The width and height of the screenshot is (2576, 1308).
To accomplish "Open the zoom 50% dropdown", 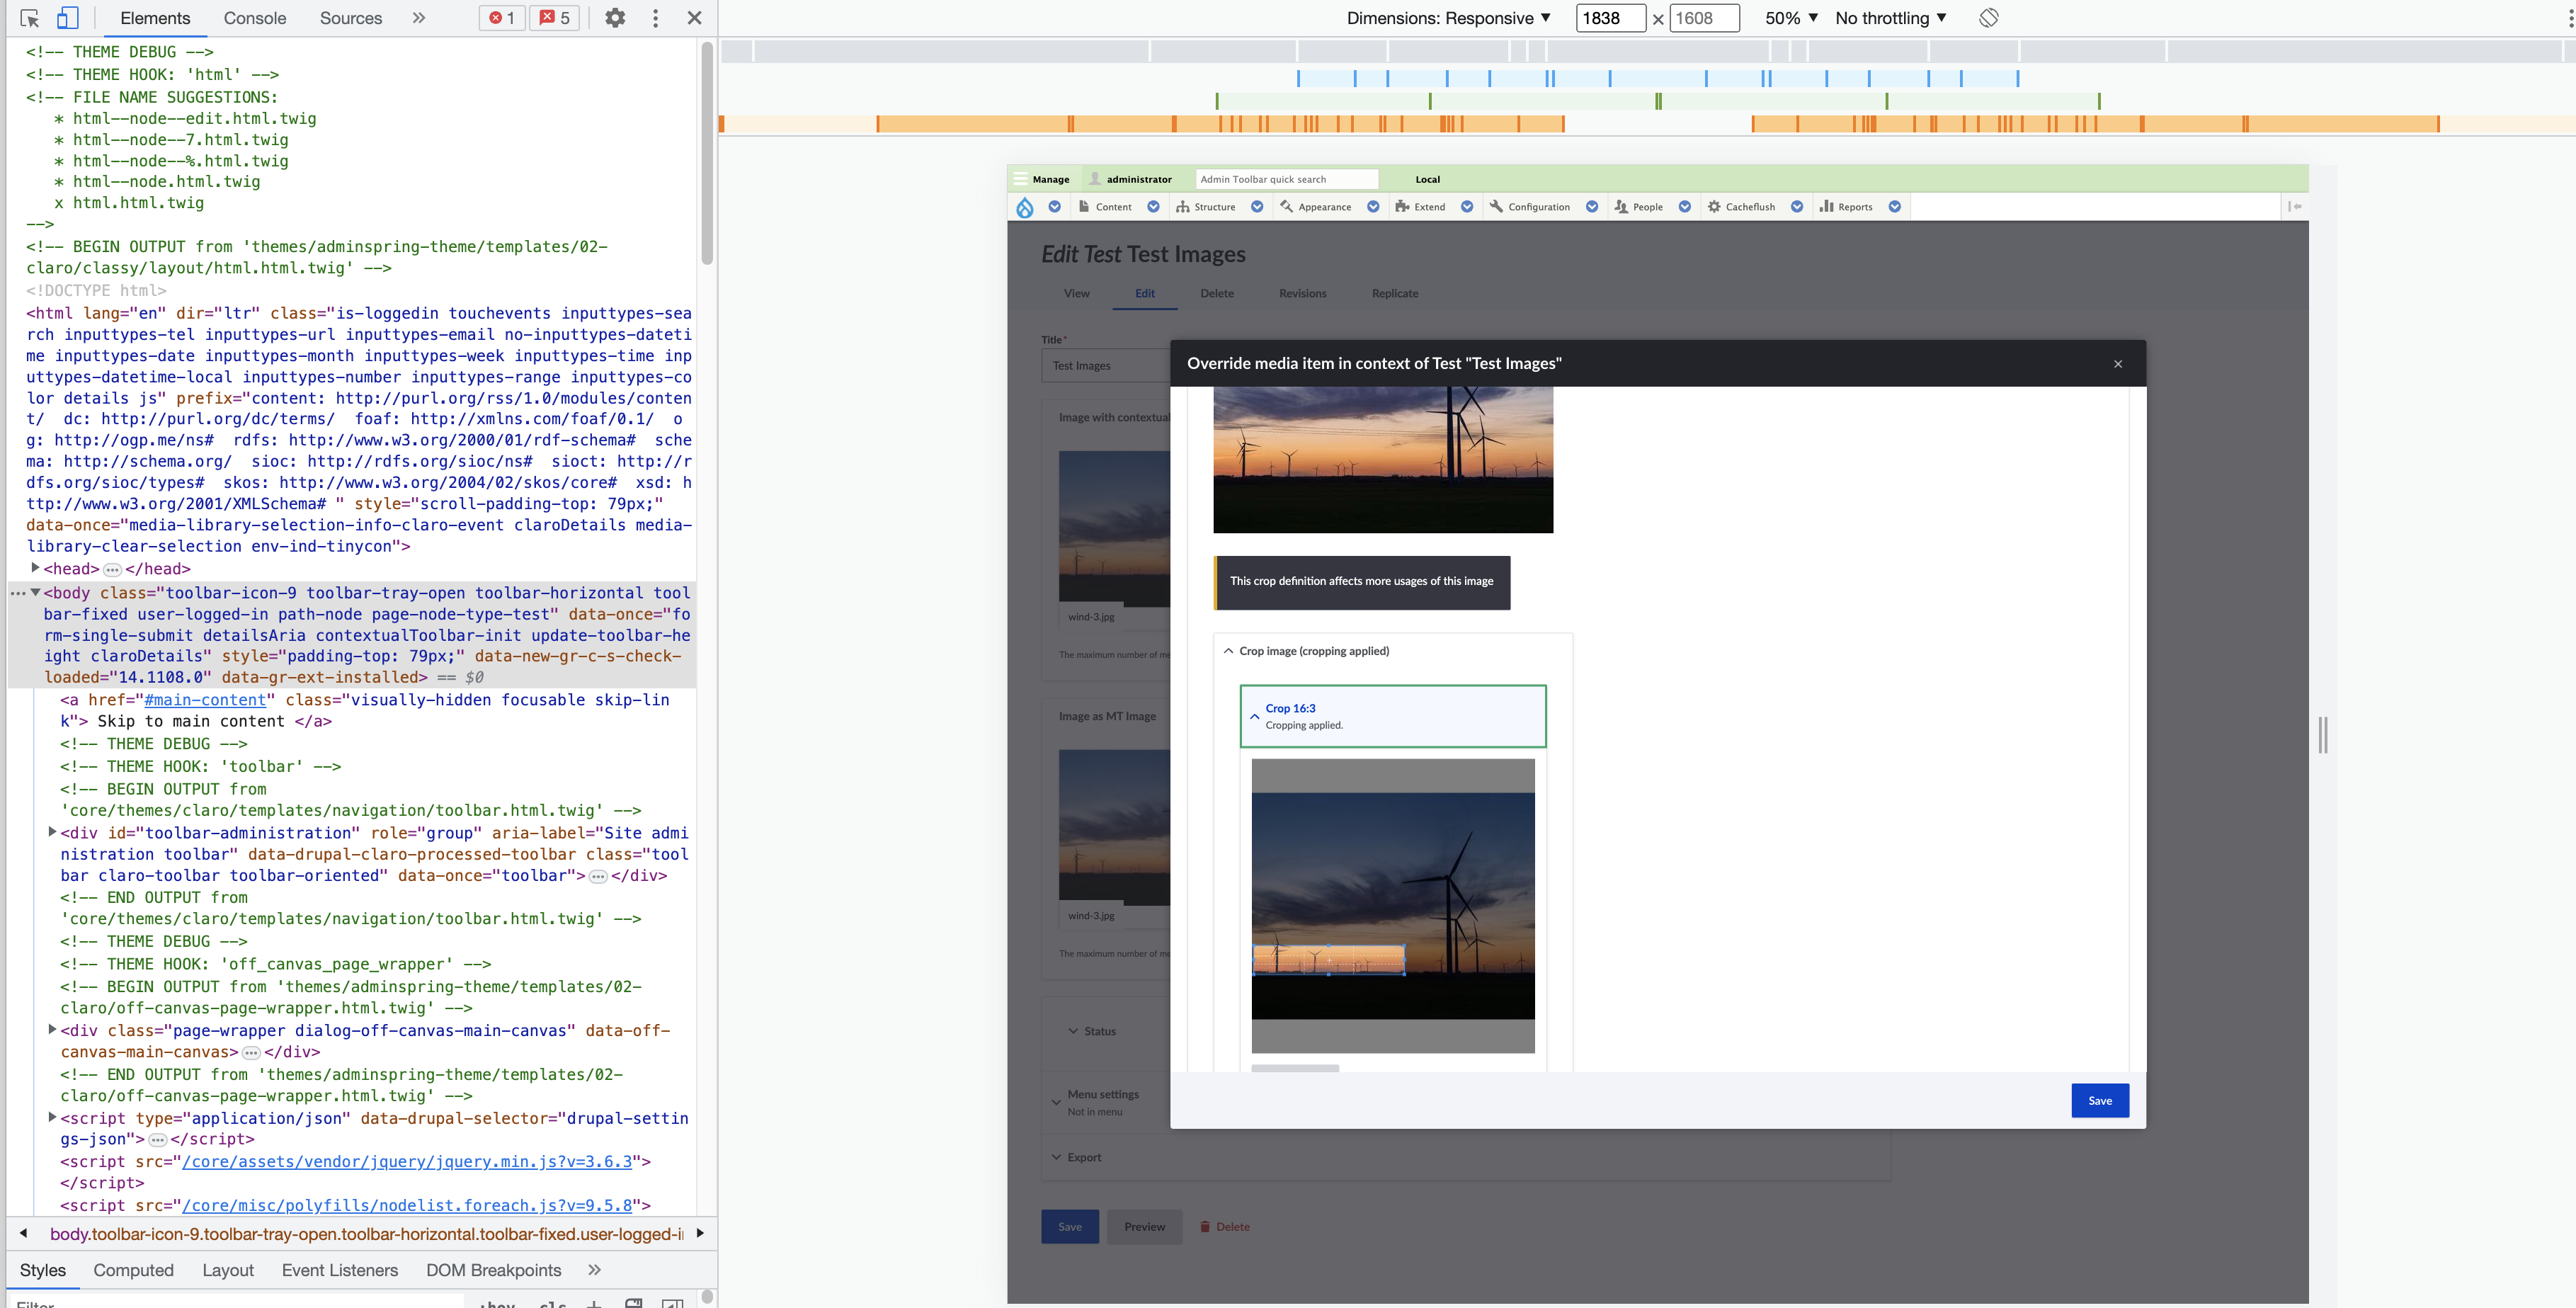I will [x=1790, y=18].
